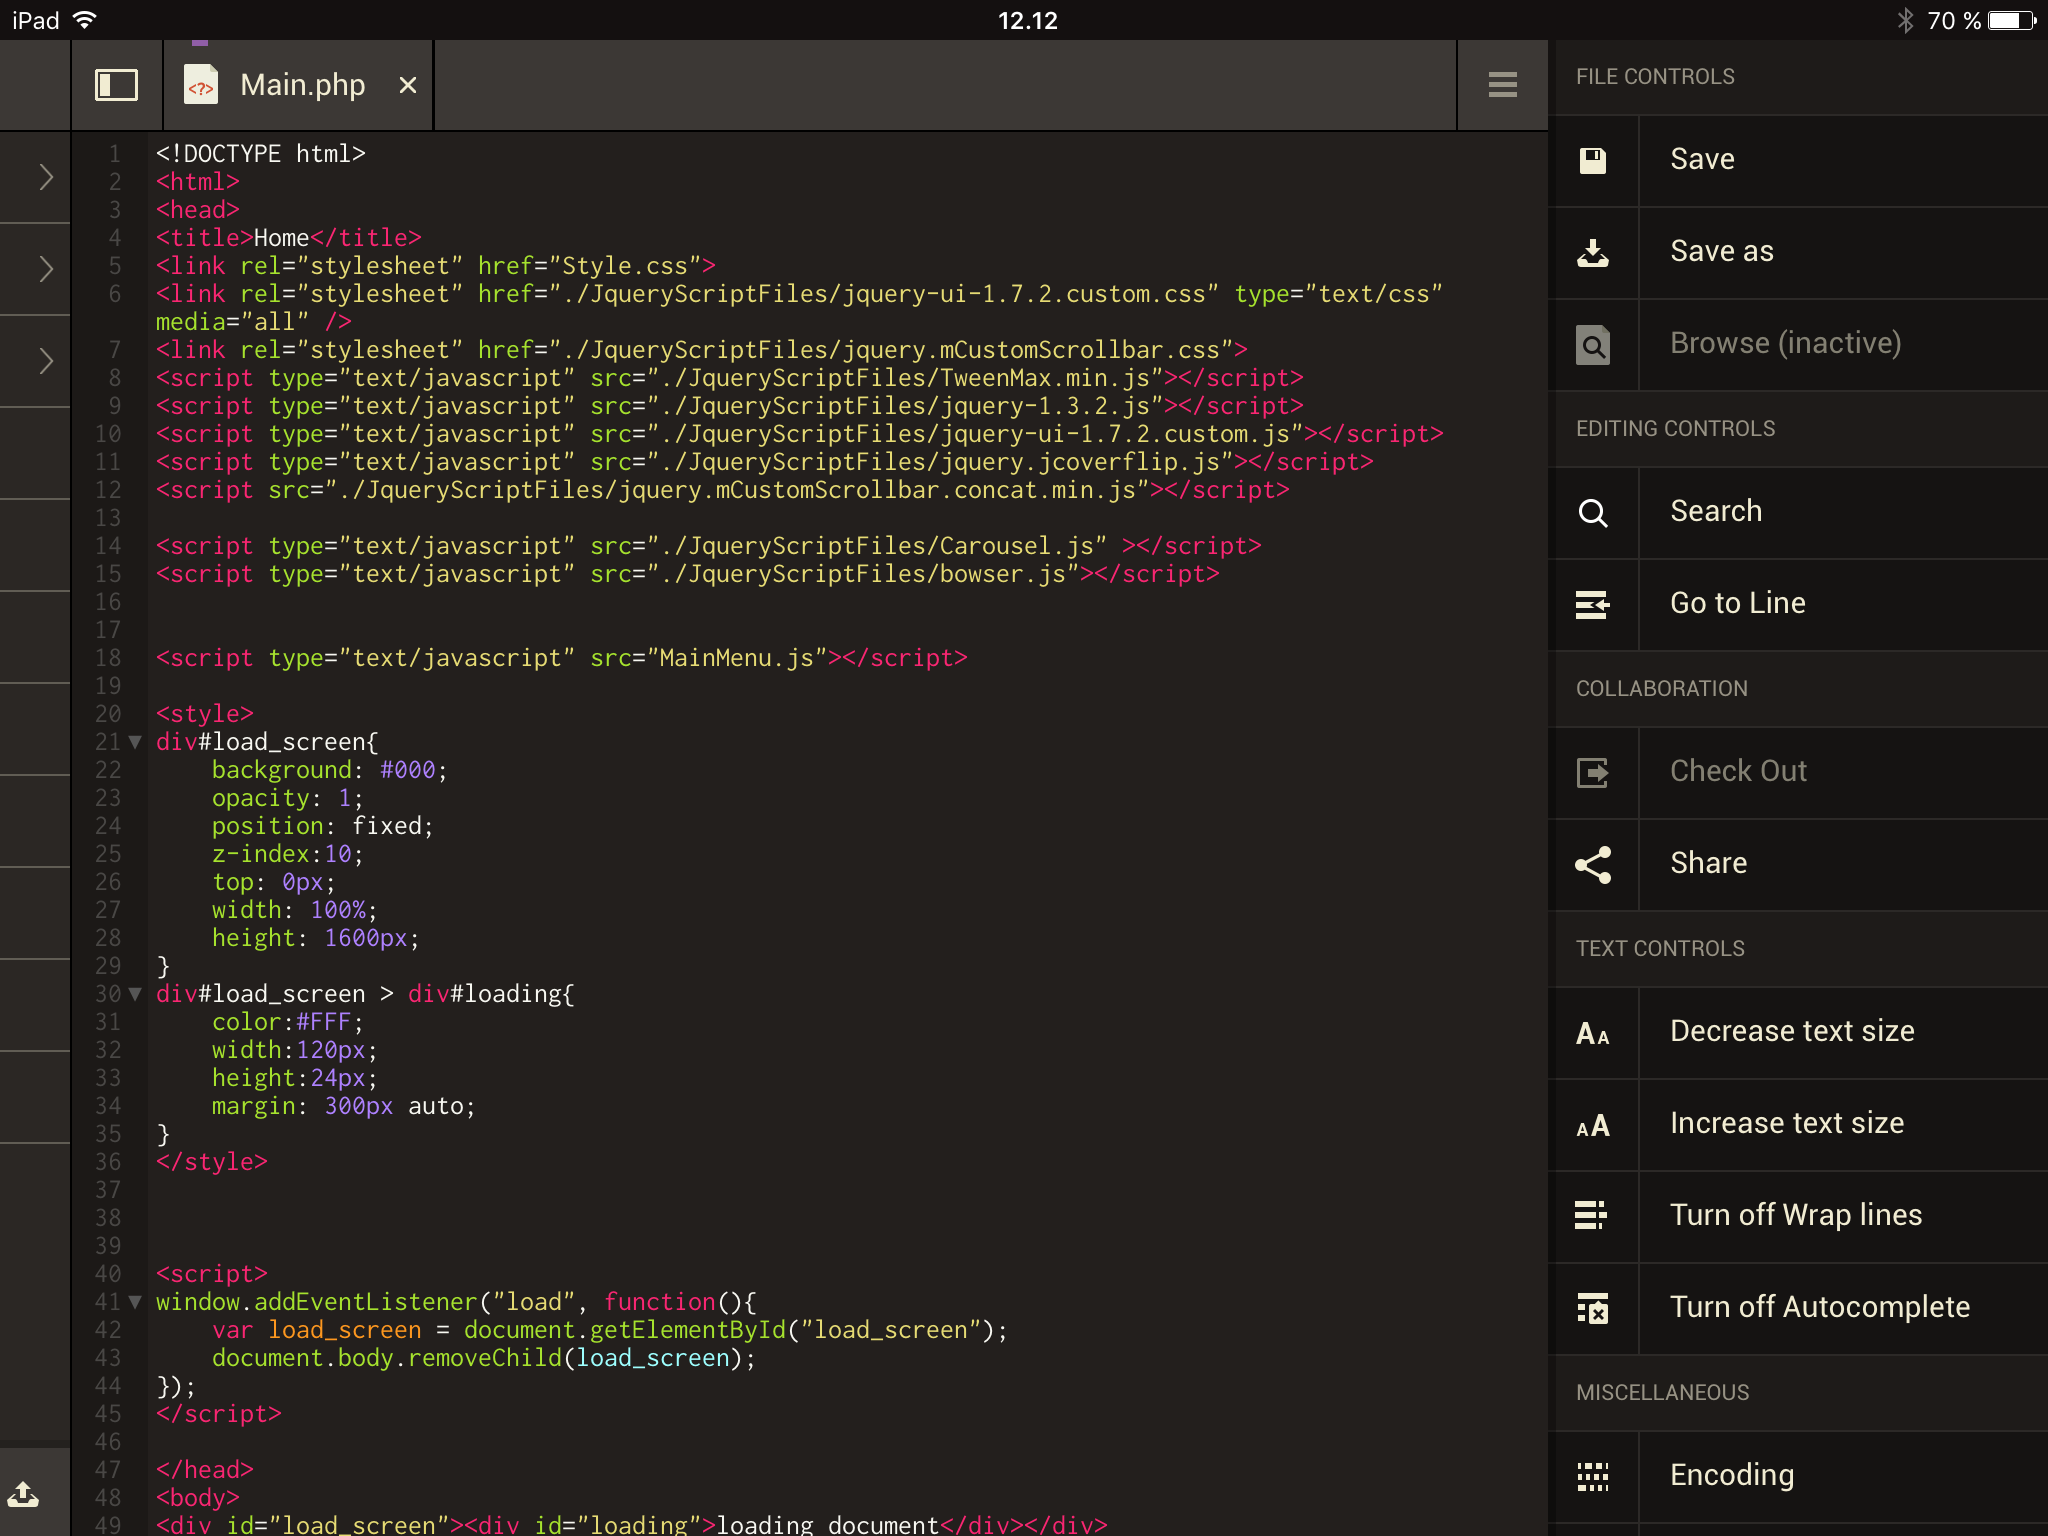The height and width of the screenshot is (1536, 2048).
Task: Toggle the hamburger menu panel
Action: click(1502, 85)
